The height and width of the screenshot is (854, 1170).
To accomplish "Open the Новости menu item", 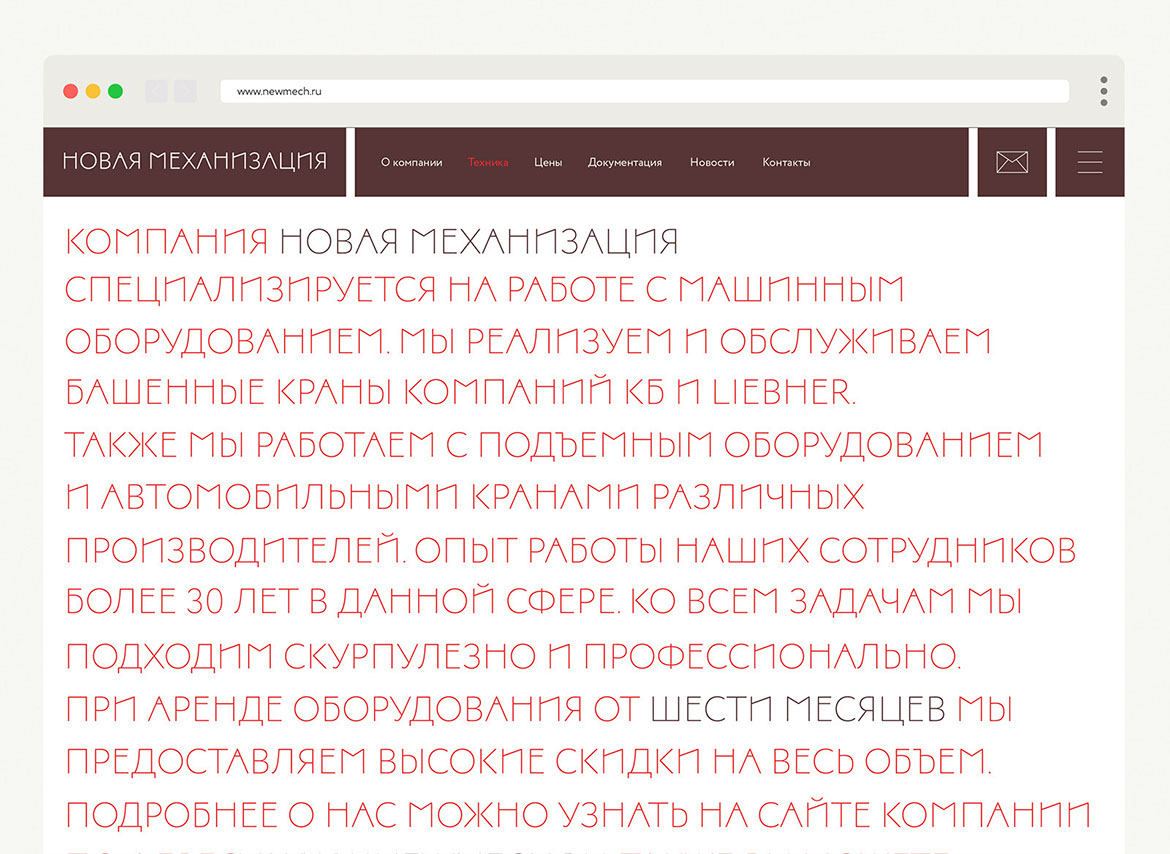I will coord(712,163).
